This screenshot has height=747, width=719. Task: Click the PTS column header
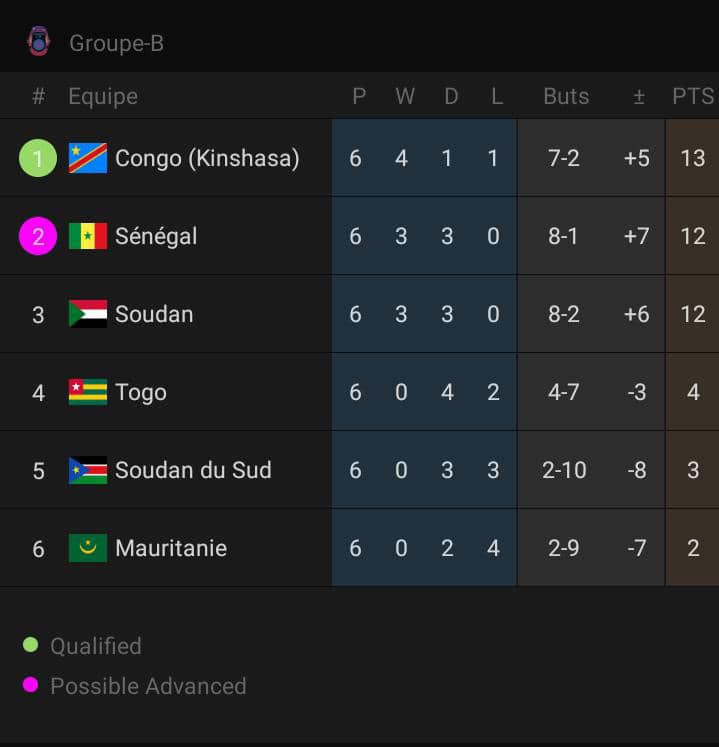tap(692, 97)
